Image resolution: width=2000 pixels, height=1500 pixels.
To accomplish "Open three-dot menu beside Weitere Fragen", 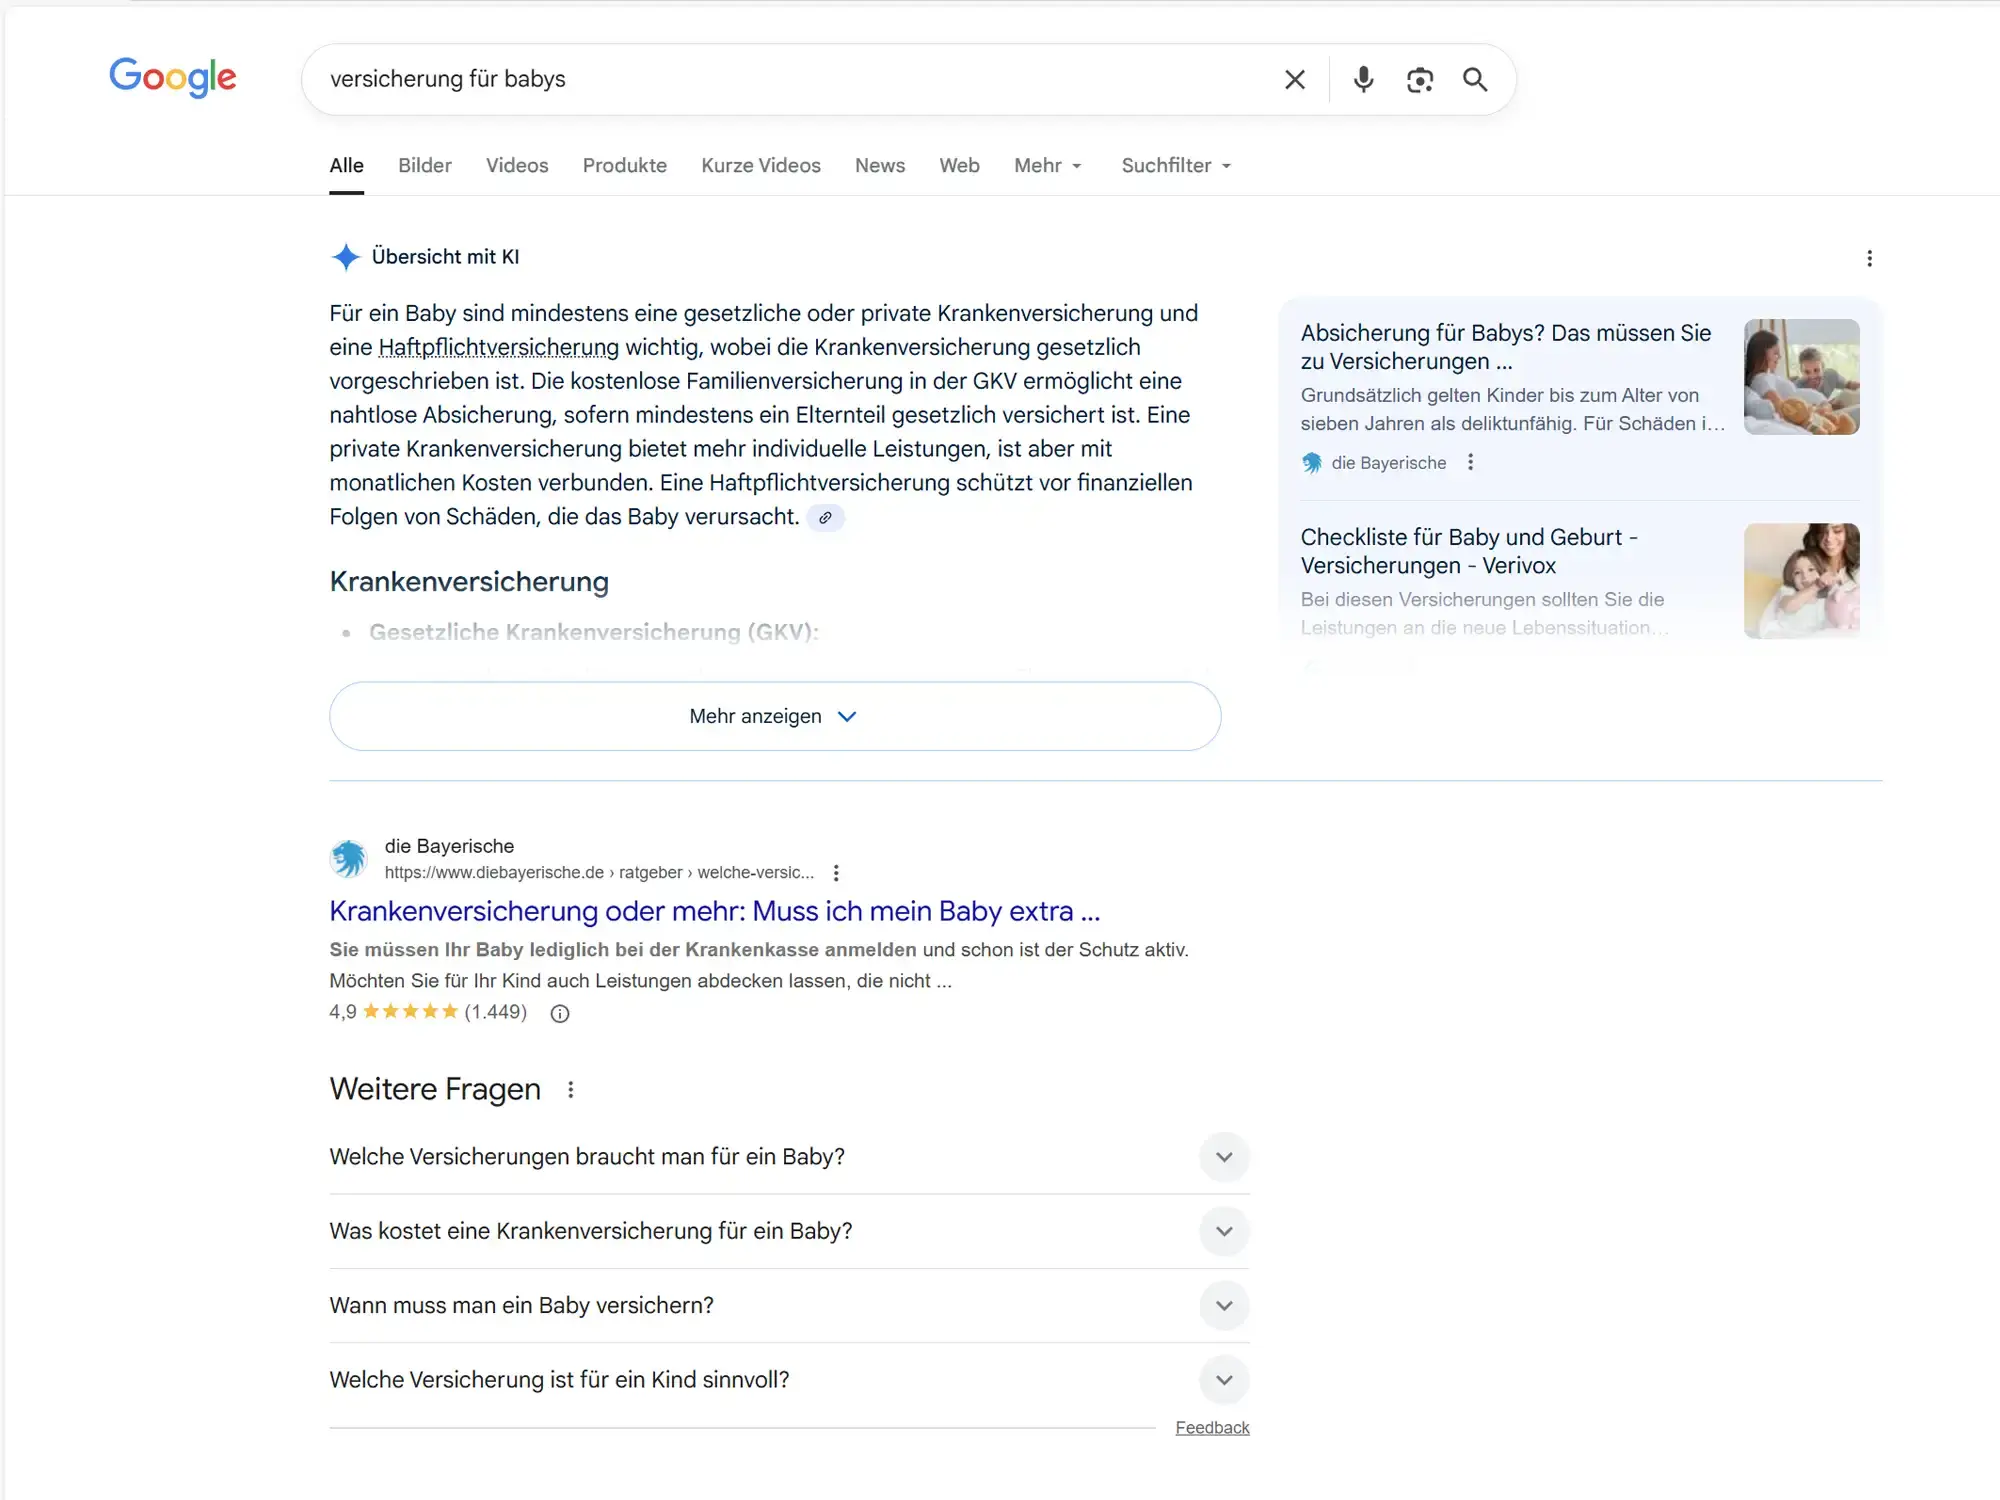I will [571, 1090].
